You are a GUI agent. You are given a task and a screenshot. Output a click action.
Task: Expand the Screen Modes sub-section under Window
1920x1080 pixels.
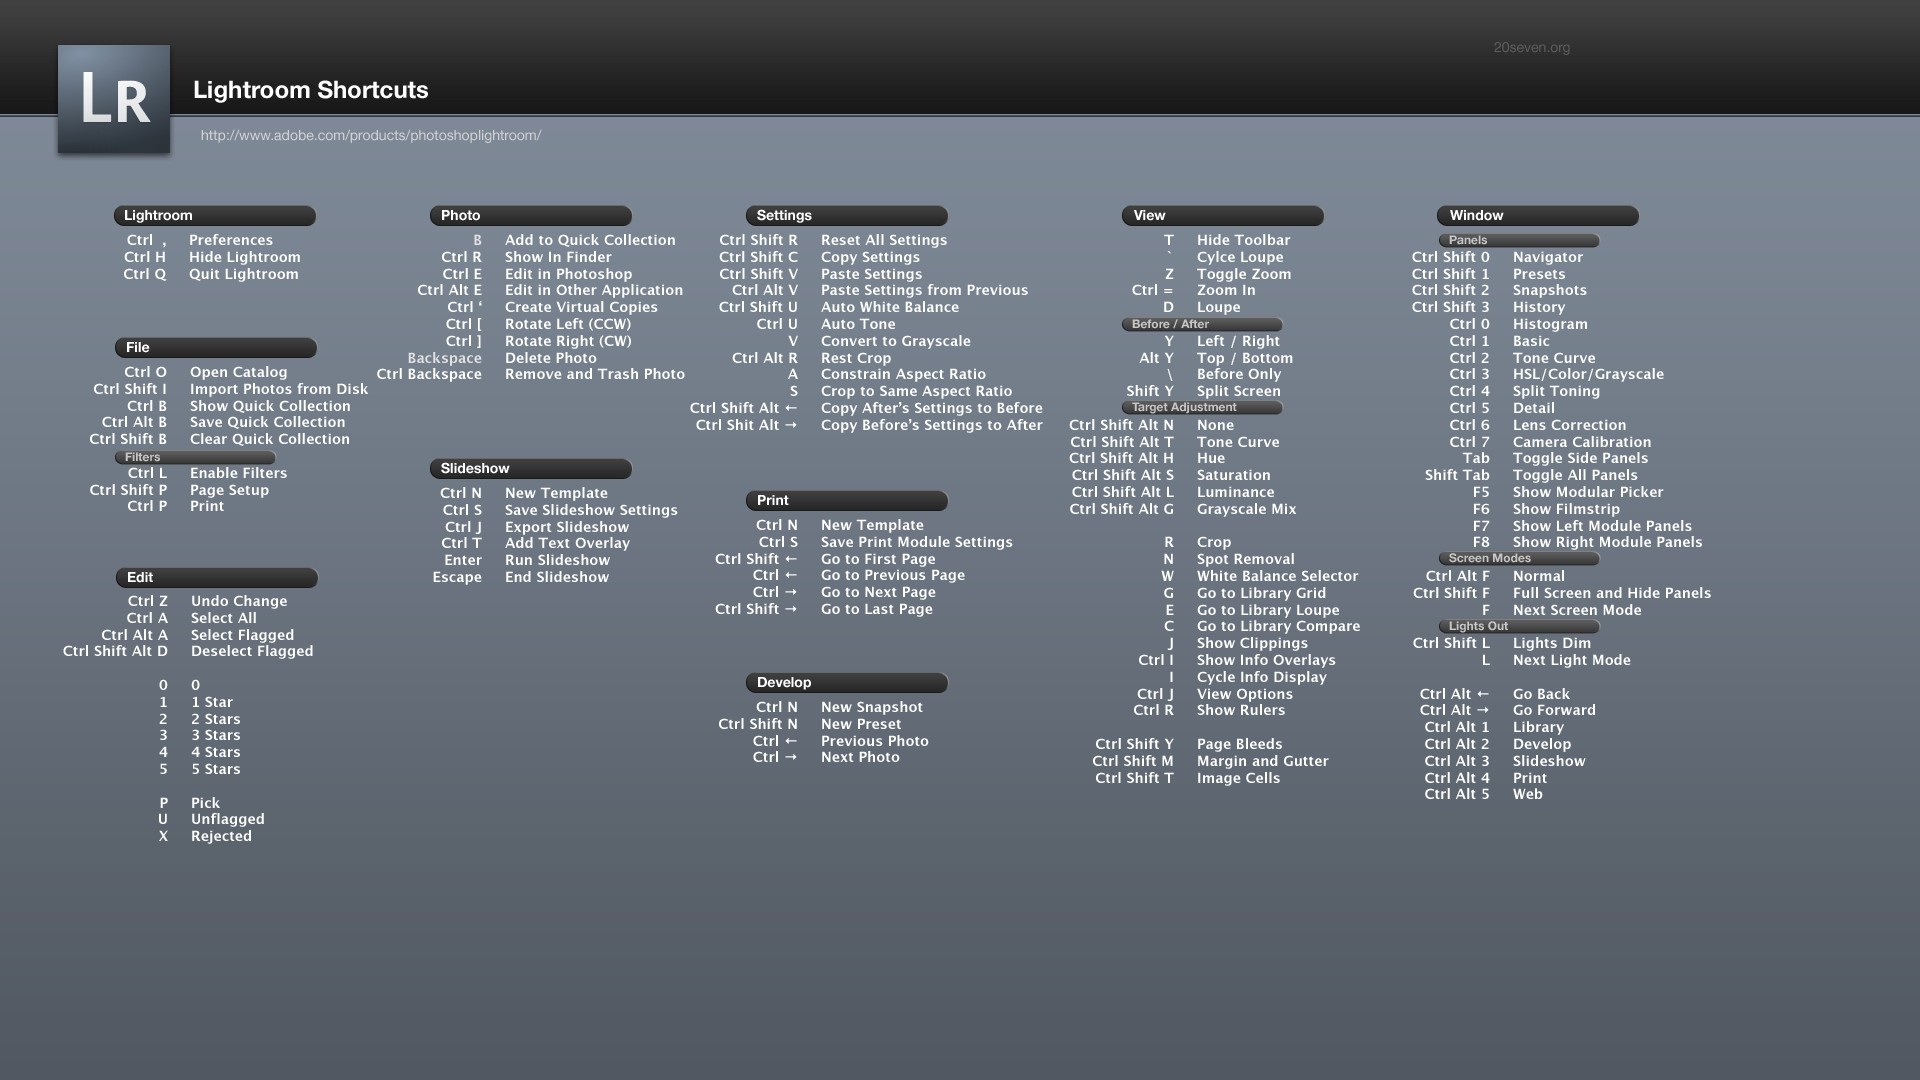(1518, 556)
